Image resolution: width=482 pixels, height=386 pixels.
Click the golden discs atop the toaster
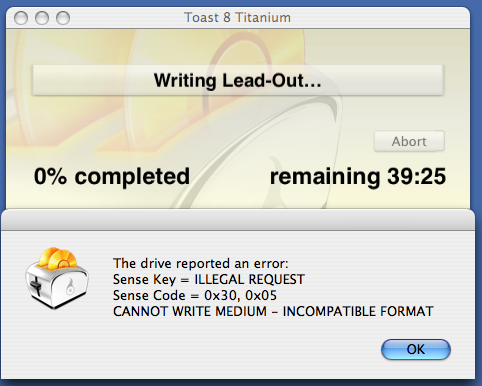57,258
